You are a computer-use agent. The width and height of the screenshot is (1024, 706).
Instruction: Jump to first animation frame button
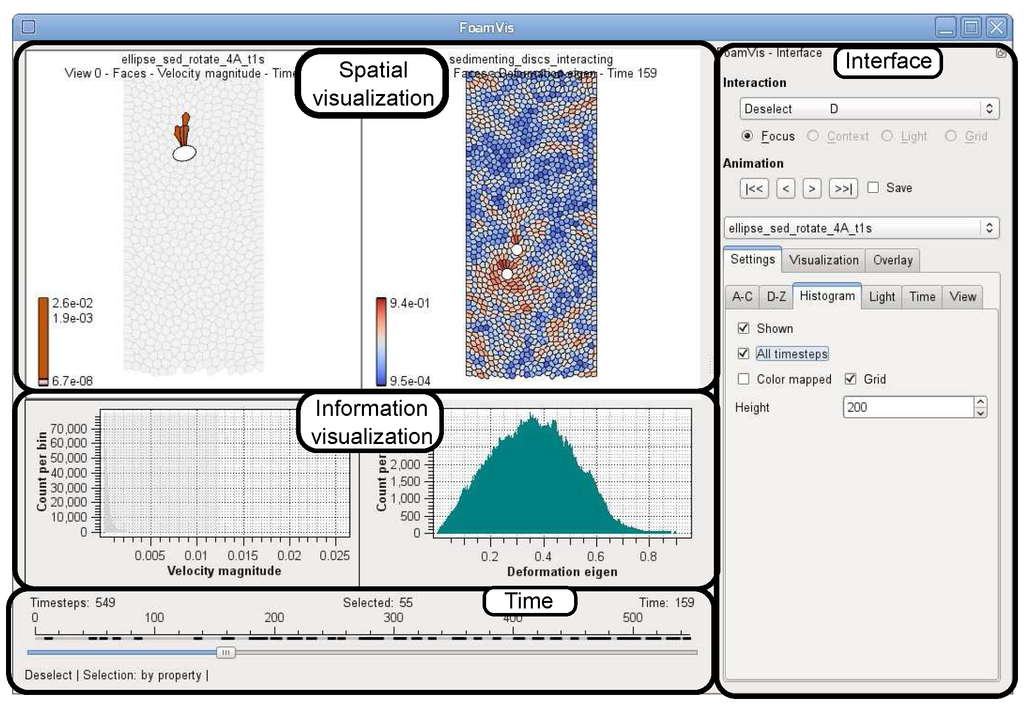click(754, 188)
